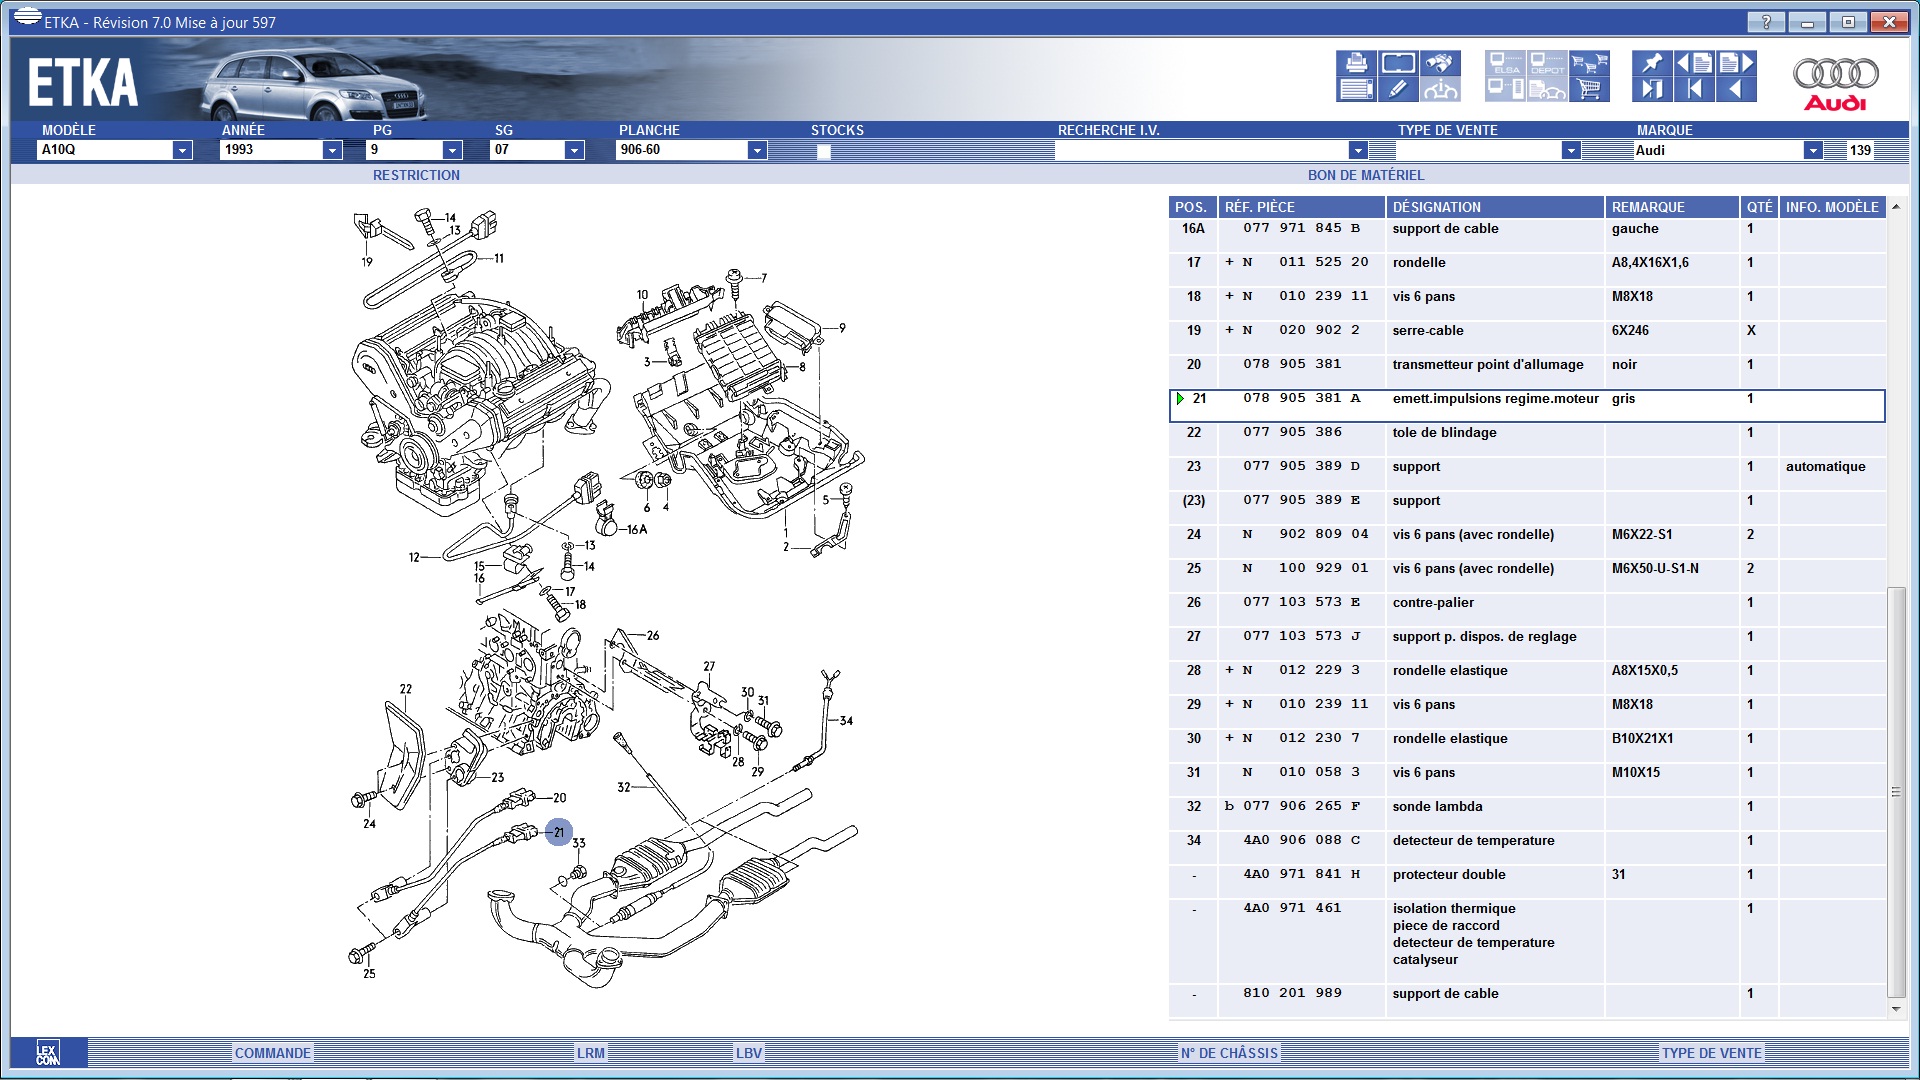Click the ELSA link icon
Image resolution: width=1920 pixels, height=1080 pixels.
coord(1506,63)
